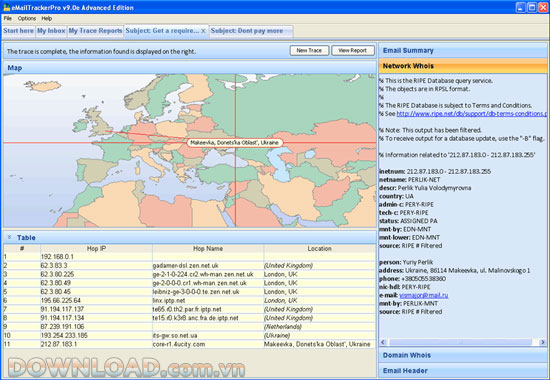The image size is (550, 380).
Task: Select hop name leibniz-ge-3-0-0-0.te.zen.net.uk
Action: tap(196, 292)
